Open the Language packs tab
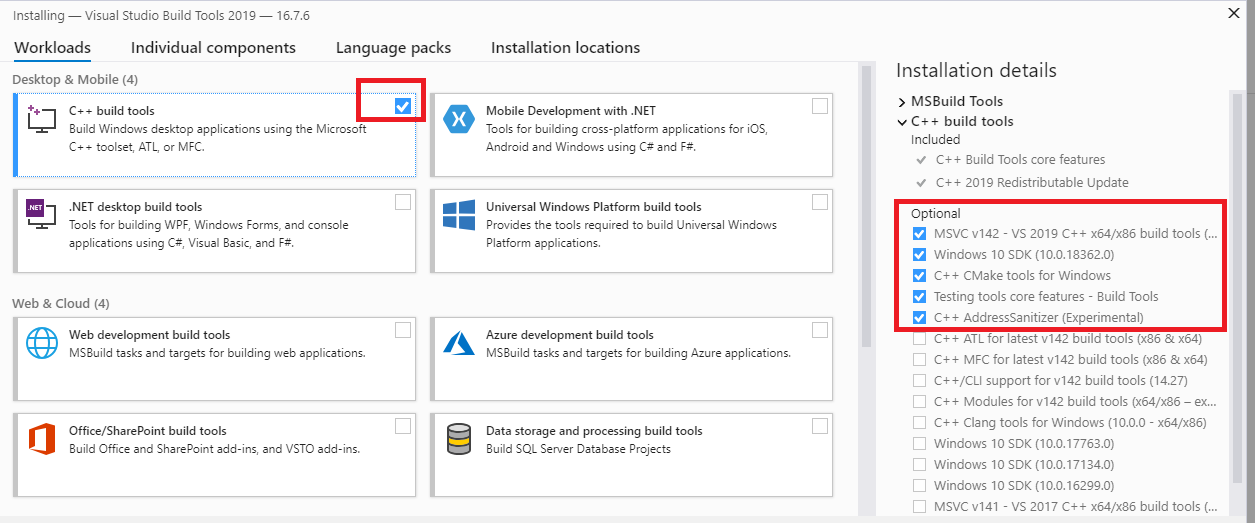The height and width of the screenshot is (523, 1255). pyautogui.click(x=393, y=48)
